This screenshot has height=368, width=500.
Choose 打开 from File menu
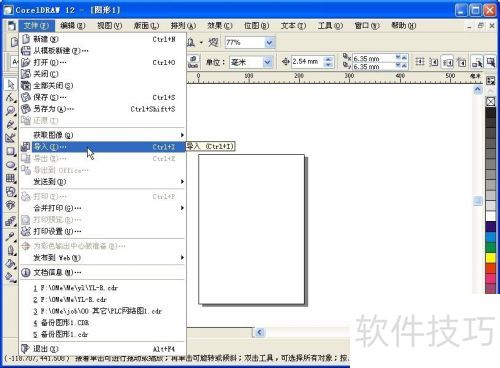(103, 62)
